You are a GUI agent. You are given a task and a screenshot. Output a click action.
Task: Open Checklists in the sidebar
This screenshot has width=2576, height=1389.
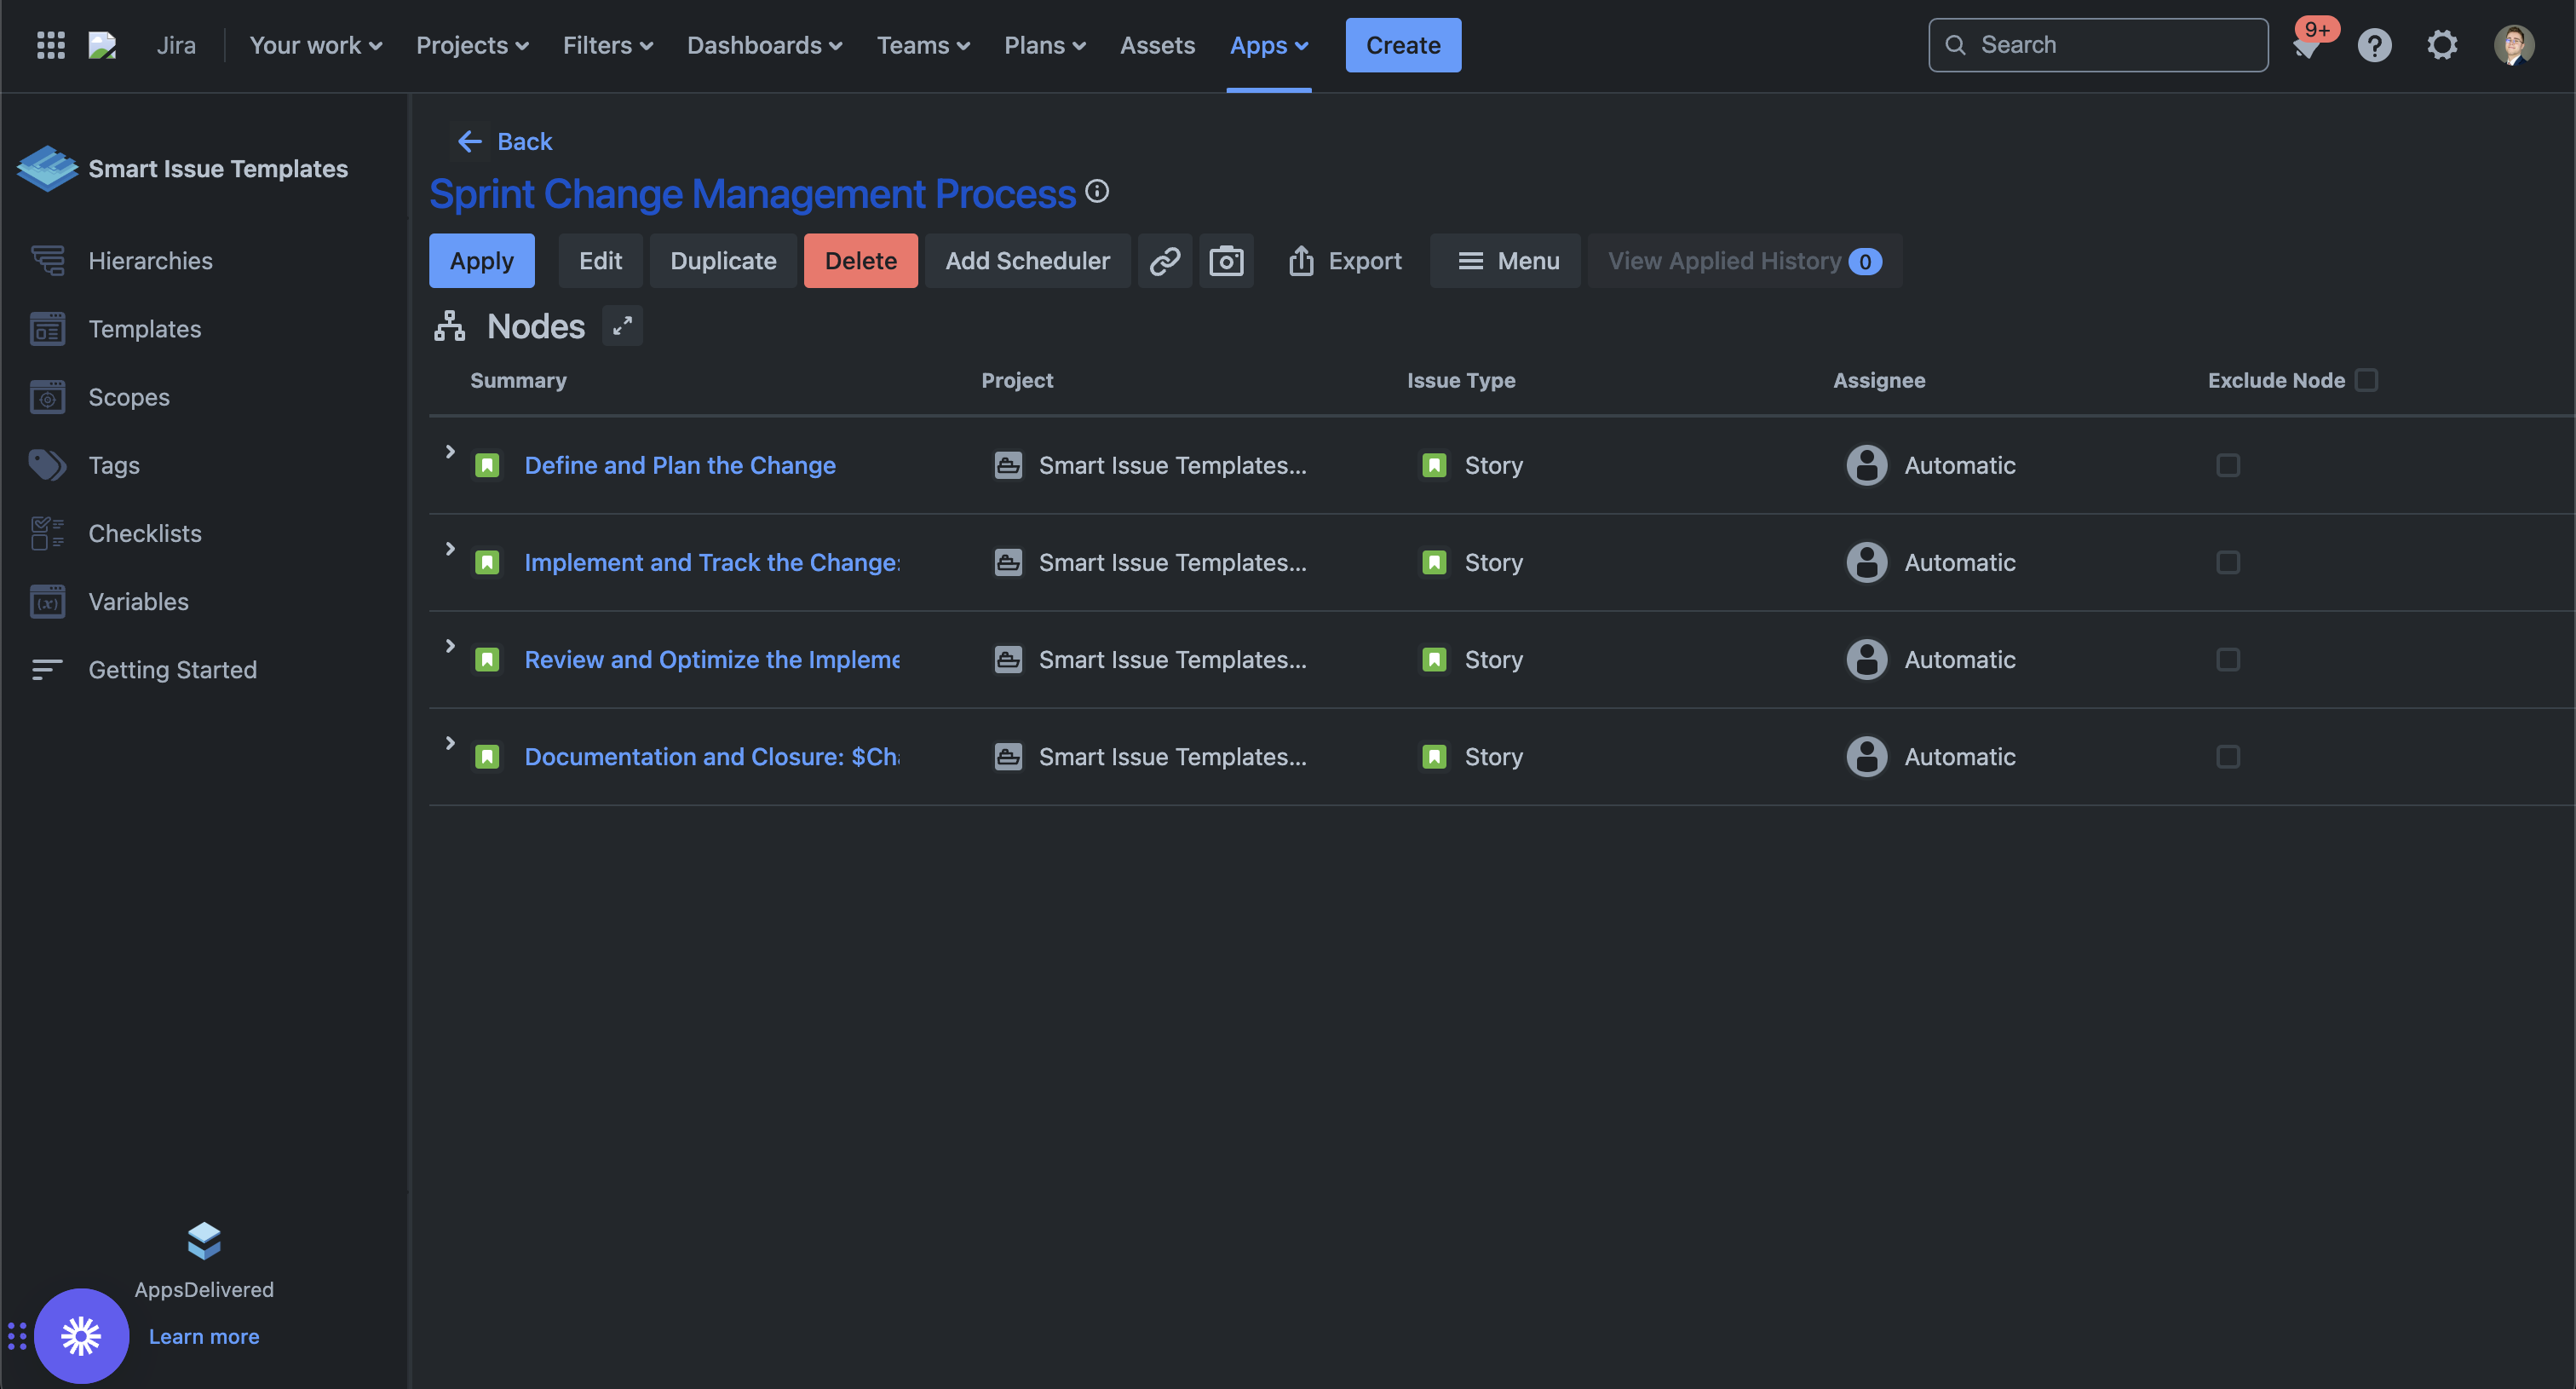click(144, 533)
